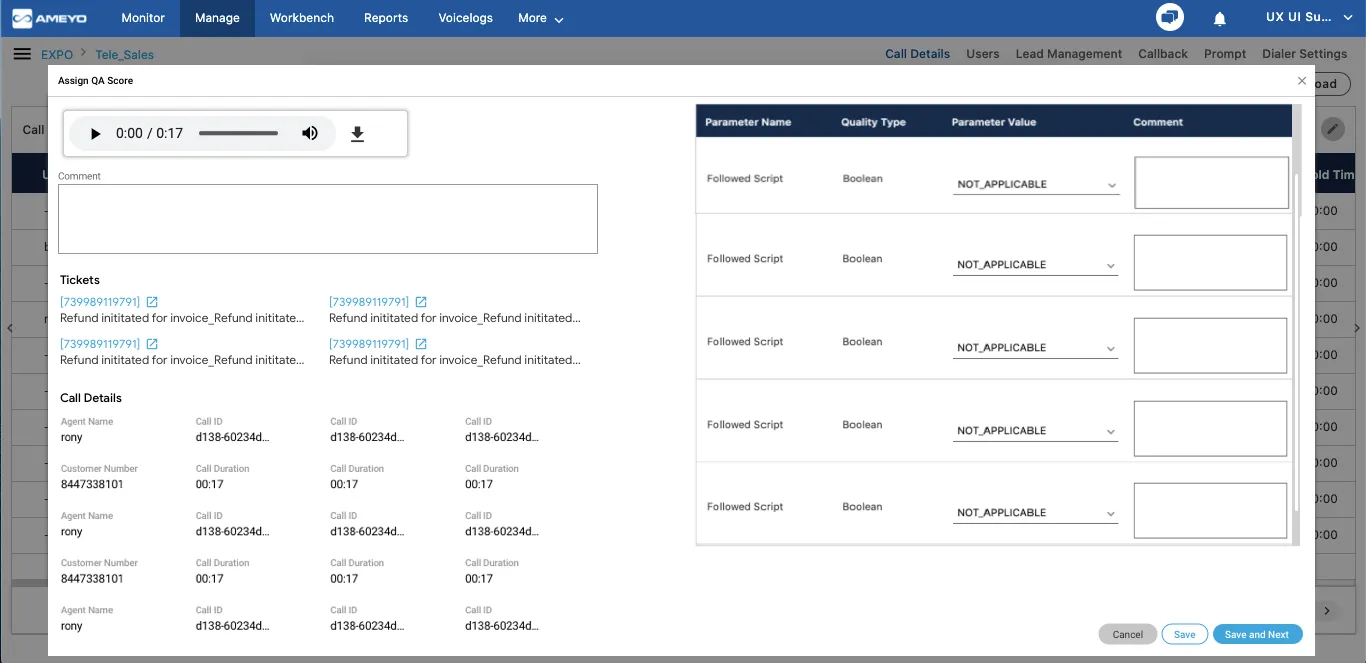This screenshot has width=1366, height=663.
Task: Play the call recording audio
Action: pyautogui.click(x=96, y=134)
